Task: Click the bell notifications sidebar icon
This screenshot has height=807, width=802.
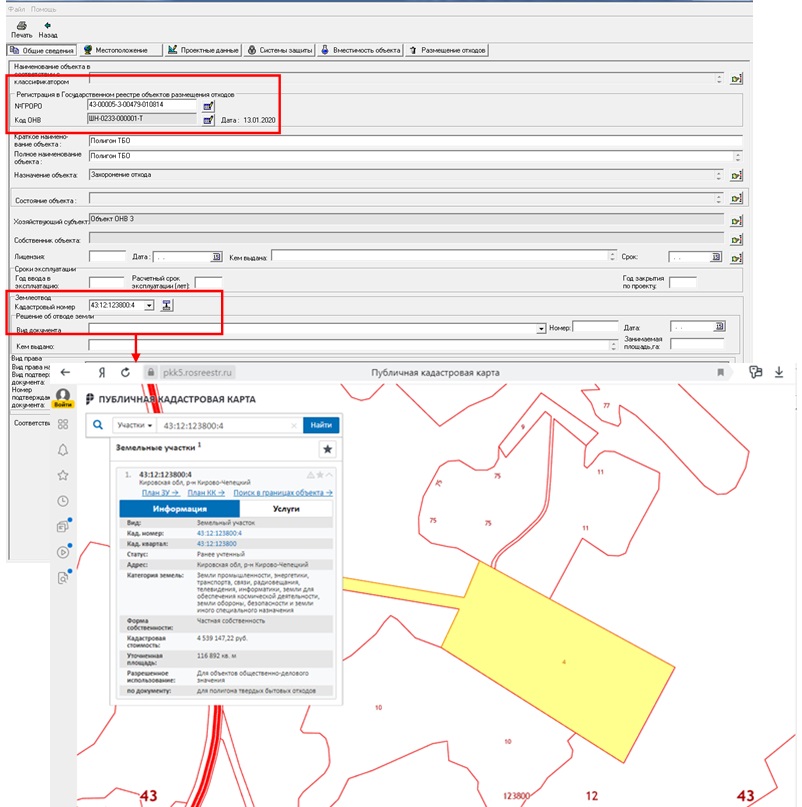Action: (x=64, y=450)
